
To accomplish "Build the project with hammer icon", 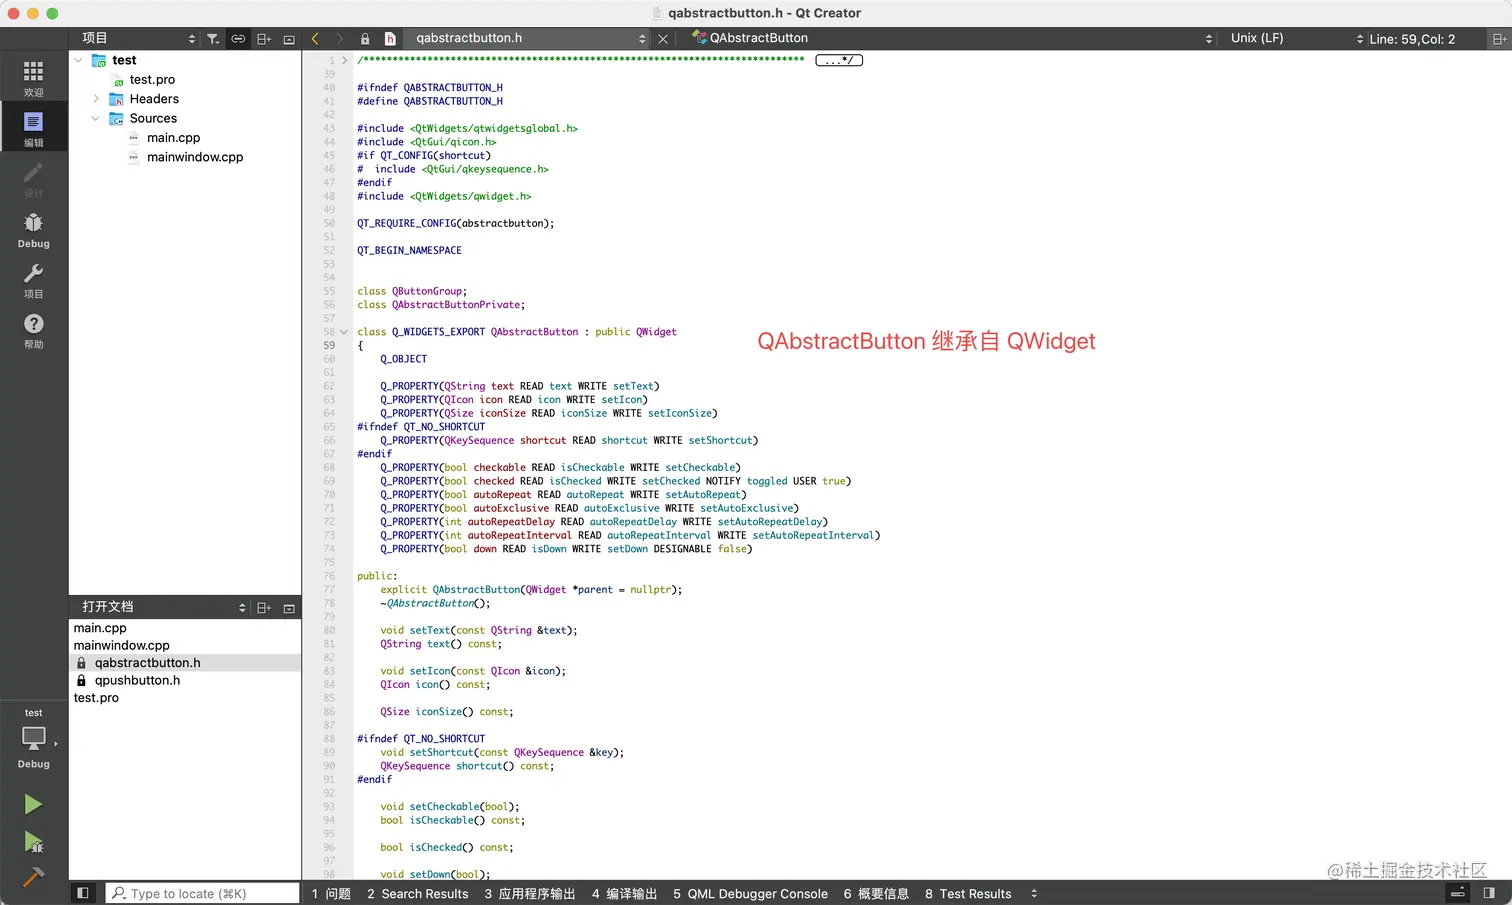I will [33, 877].
